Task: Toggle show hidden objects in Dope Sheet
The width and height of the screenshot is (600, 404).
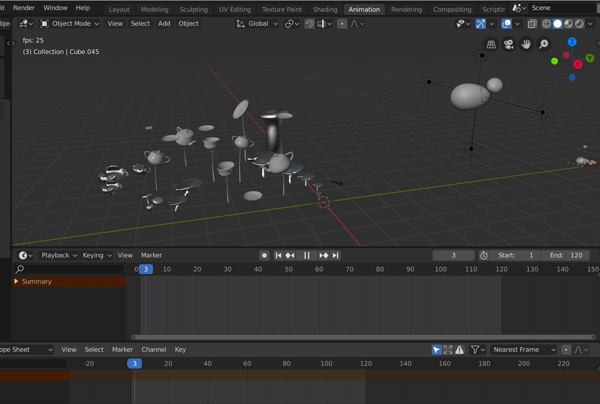Action: [x=448, y=350]
